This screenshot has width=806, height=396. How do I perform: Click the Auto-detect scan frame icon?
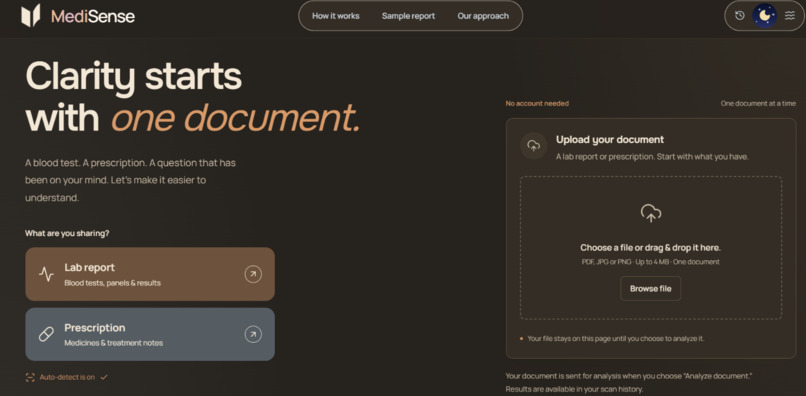click(30, 377)
